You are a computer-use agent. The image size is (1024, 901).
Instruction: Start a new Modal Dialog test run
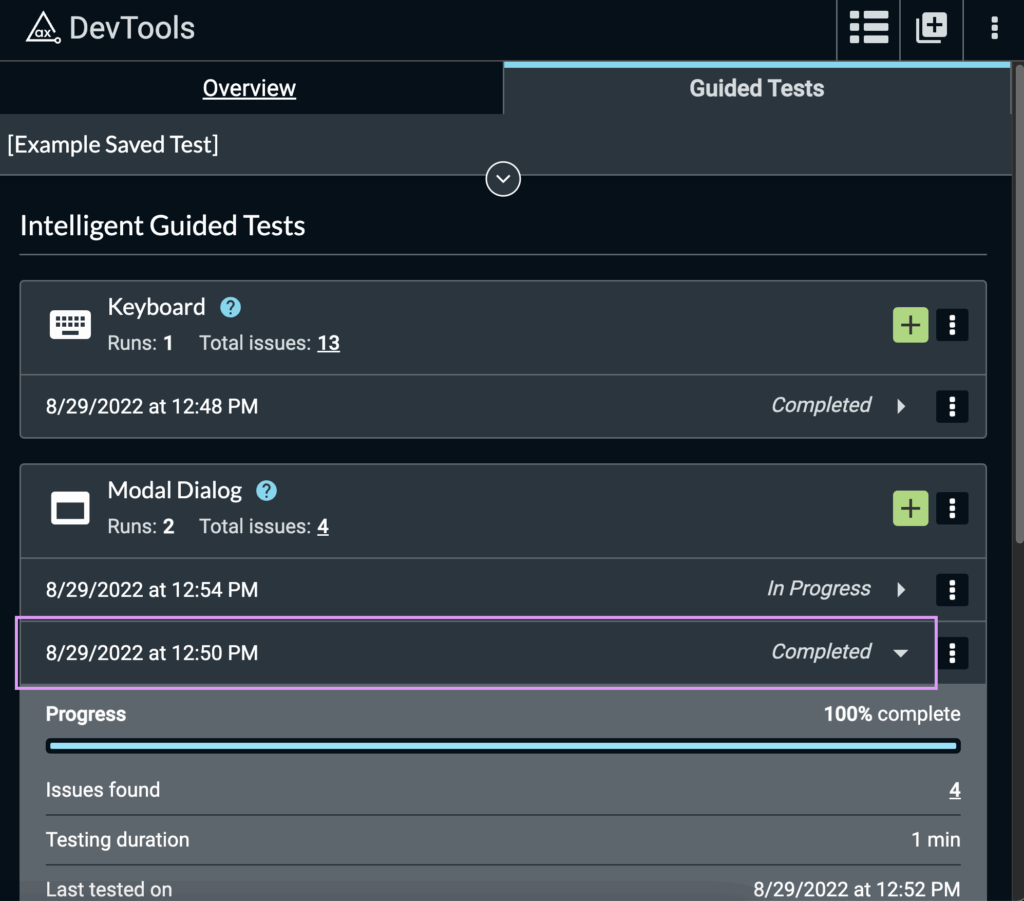point(910,508)
